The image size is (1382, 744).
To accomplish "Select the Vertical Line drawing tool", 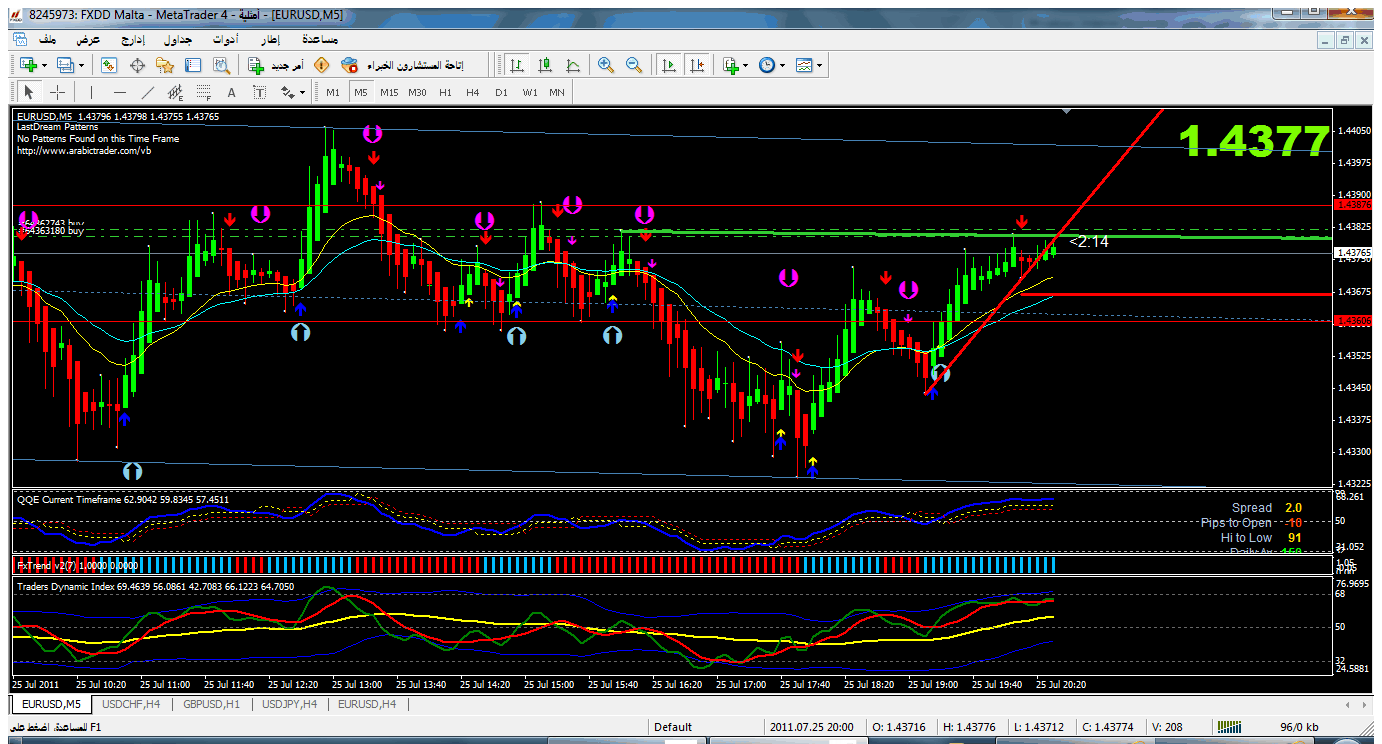I will click(x=91, y=92).
